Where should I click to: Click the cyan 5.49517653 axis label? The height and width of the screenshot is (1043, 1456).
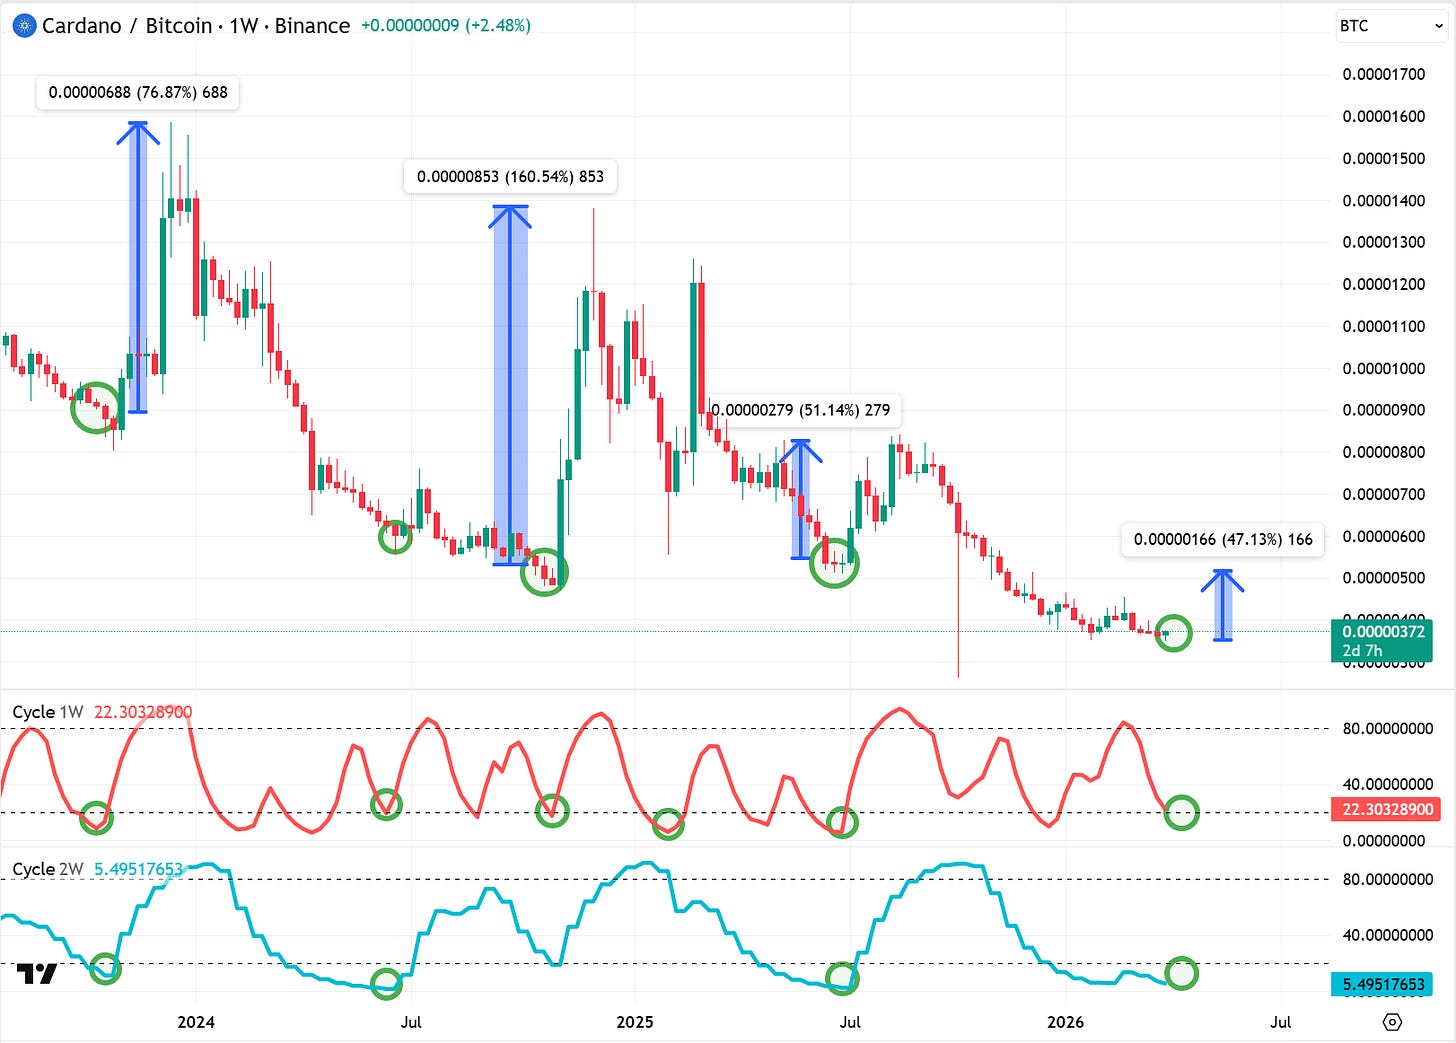point(1383,984)
